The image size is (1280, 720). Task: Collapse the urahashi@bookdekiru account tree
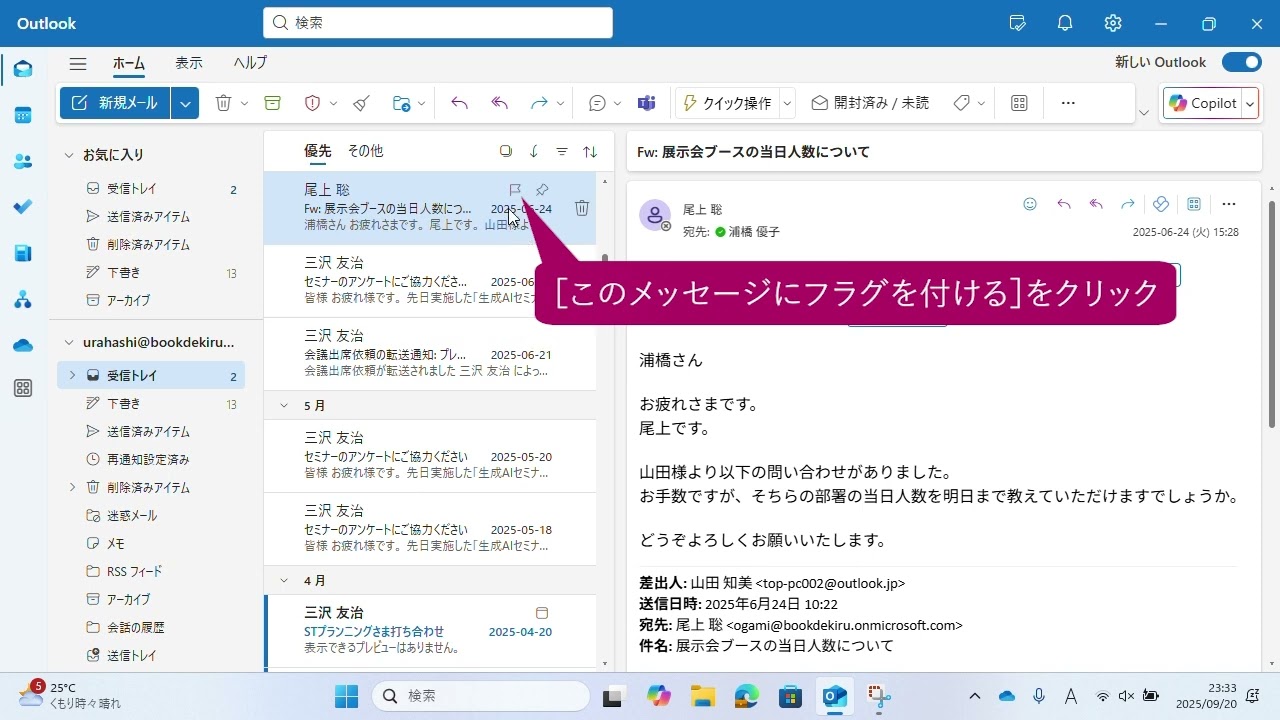click(69, 342)
